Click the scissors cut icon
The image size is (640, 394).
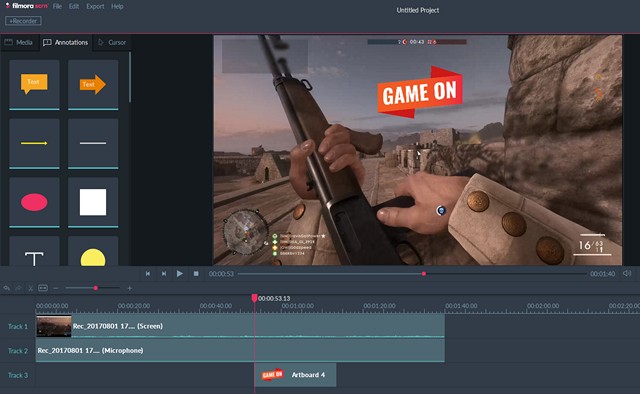point(31,288)
